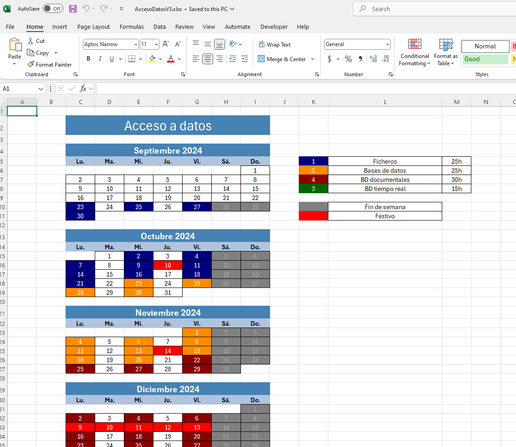This screenshot has height=447, width=516.
Task: Click Decrease Decimal icon
Action: [386, 59]
